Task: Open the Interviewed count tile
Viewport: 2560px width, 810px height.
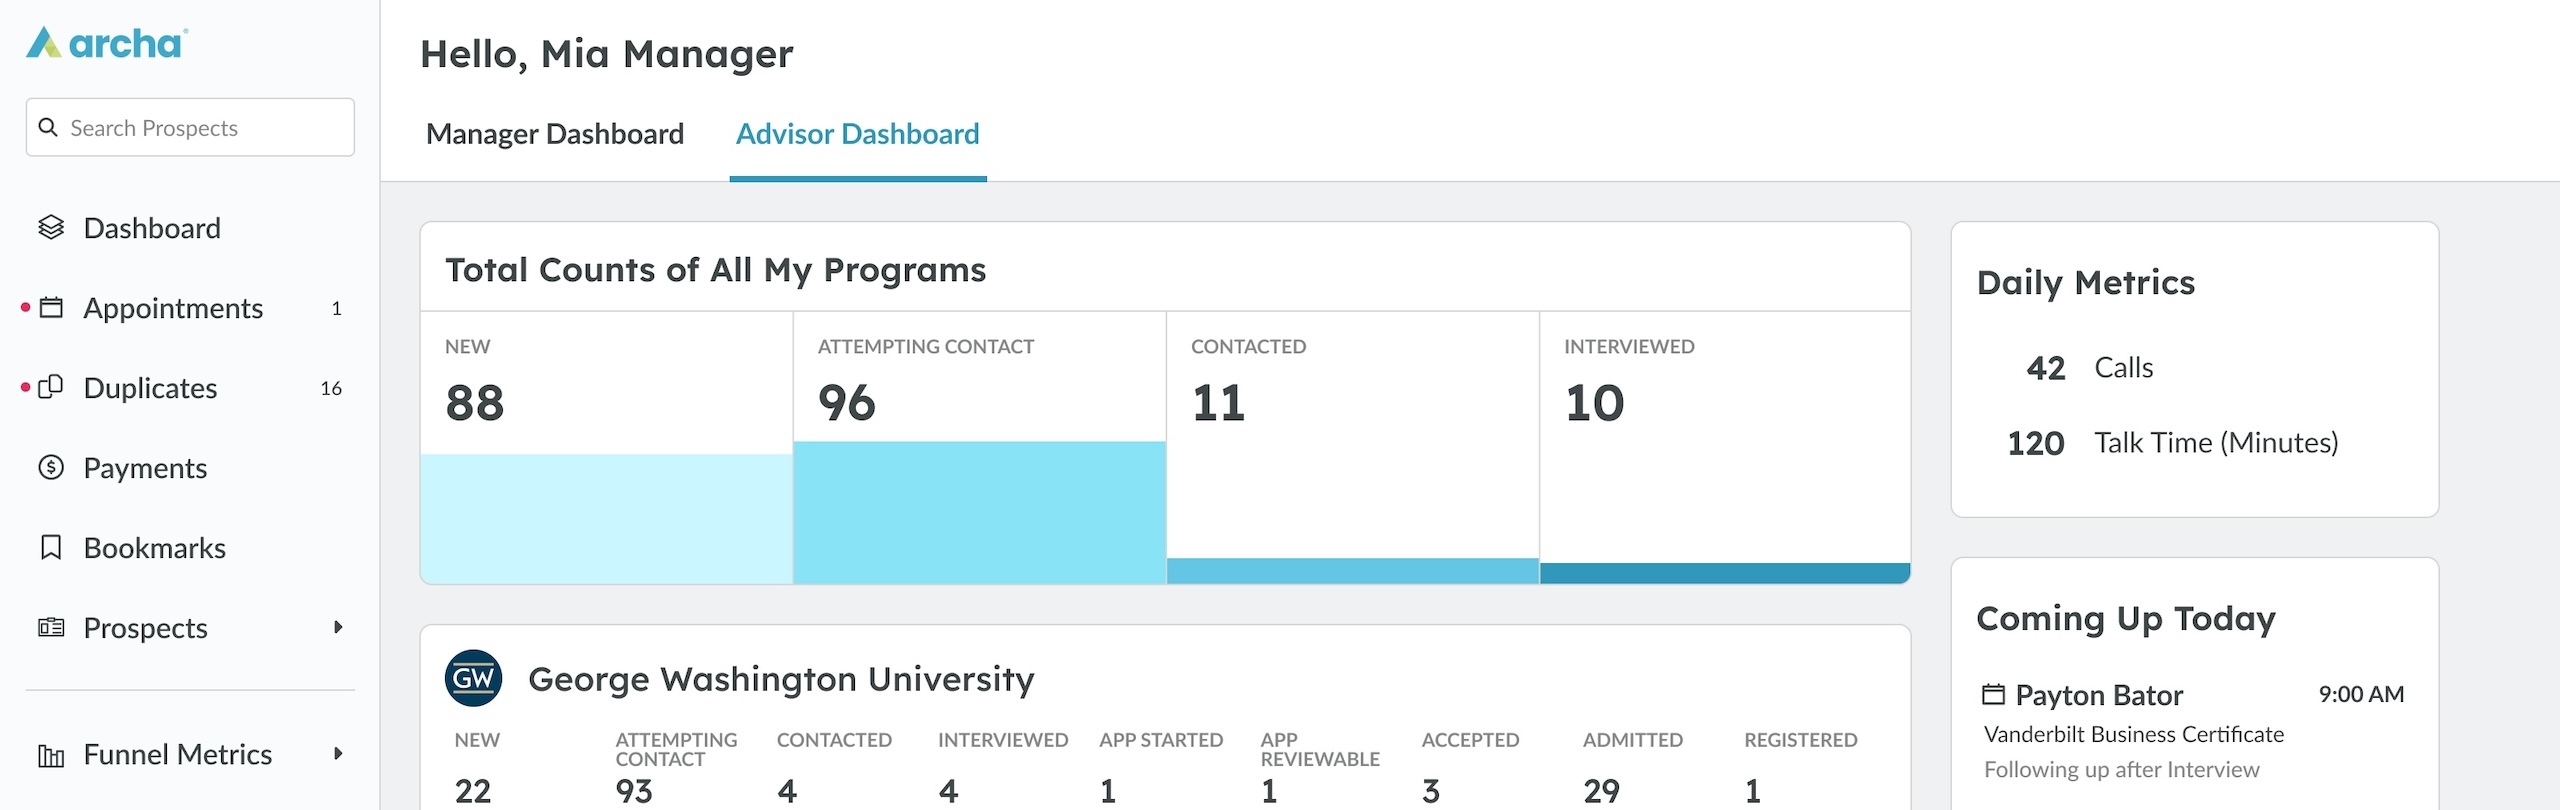Action: pos(1725,400)
